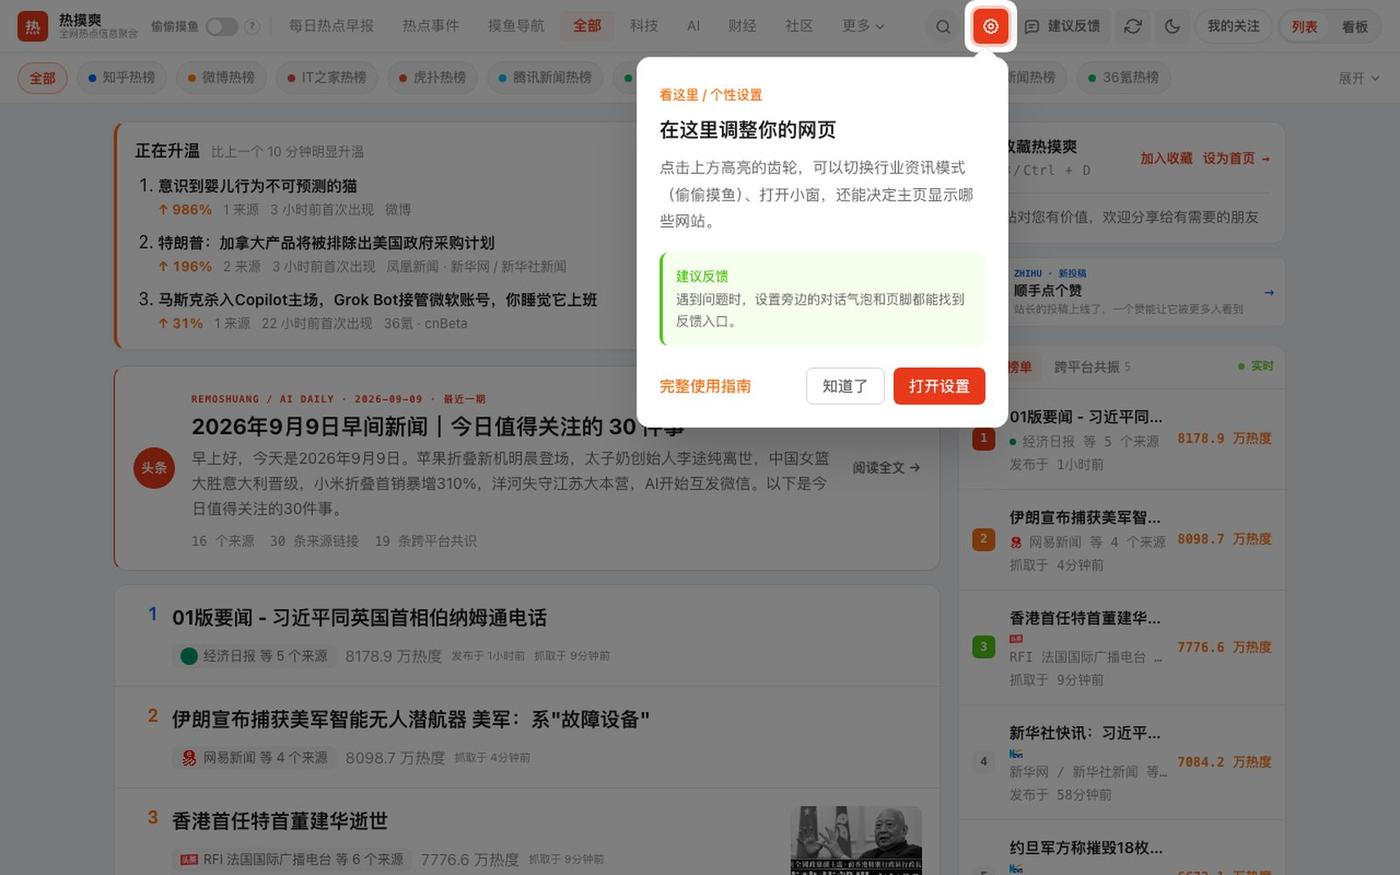Filter by 腾讯新闻热榜 chip
This screenshot has width=1400, height=875.
coord(546,78)
